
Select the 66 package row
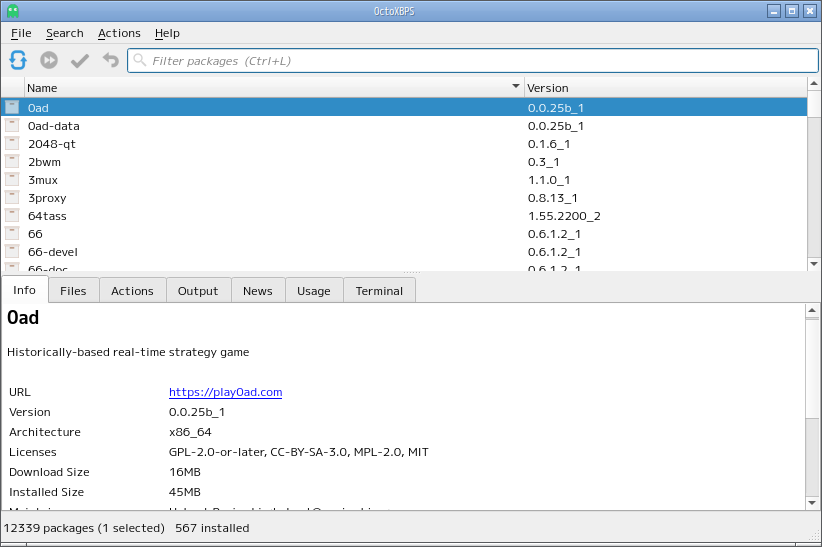tap(404, 234)
